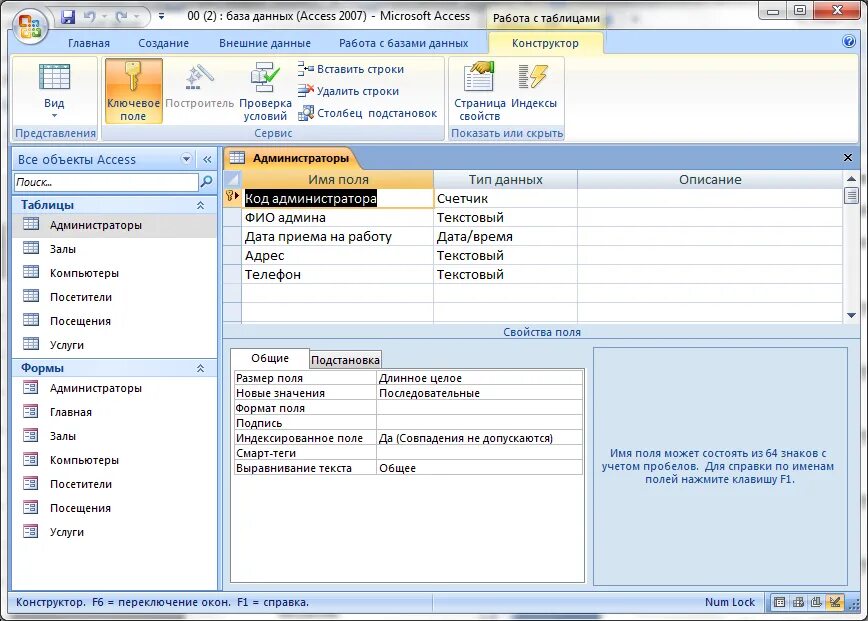The width and height of the screenshot is (868, 621).
Task: Select the Услуги table
Action: pos(114,345)
